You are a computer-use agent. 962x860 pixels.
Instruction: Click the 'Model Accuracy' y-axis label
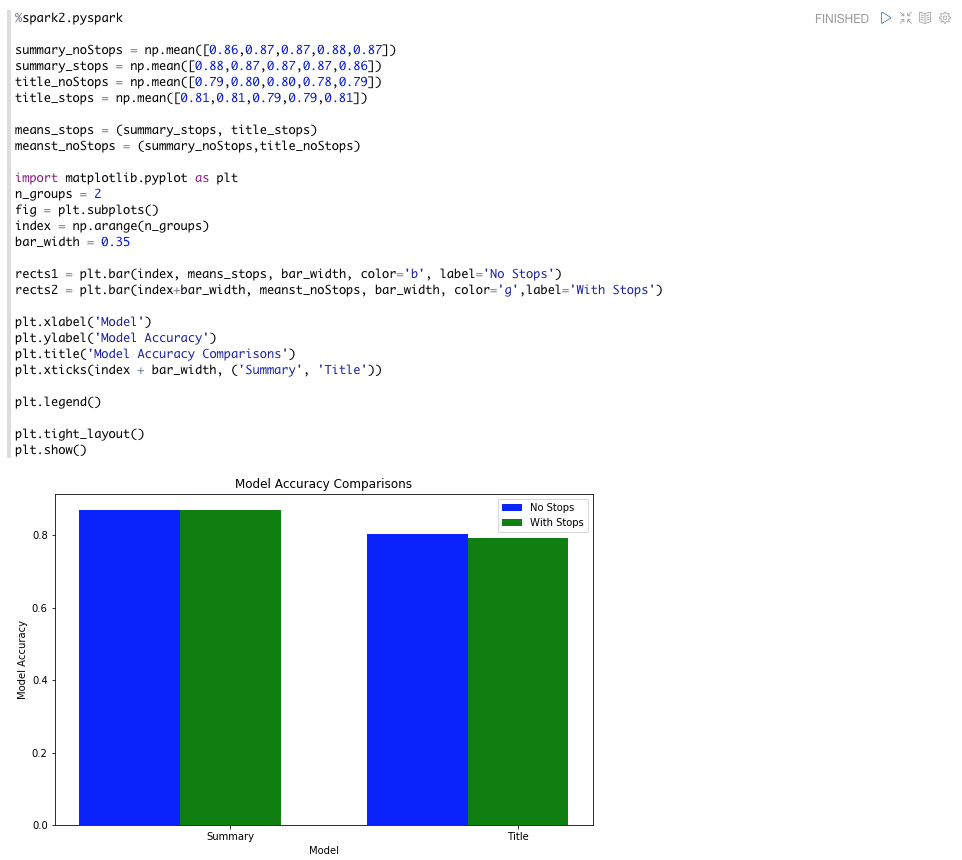(22, 658)
